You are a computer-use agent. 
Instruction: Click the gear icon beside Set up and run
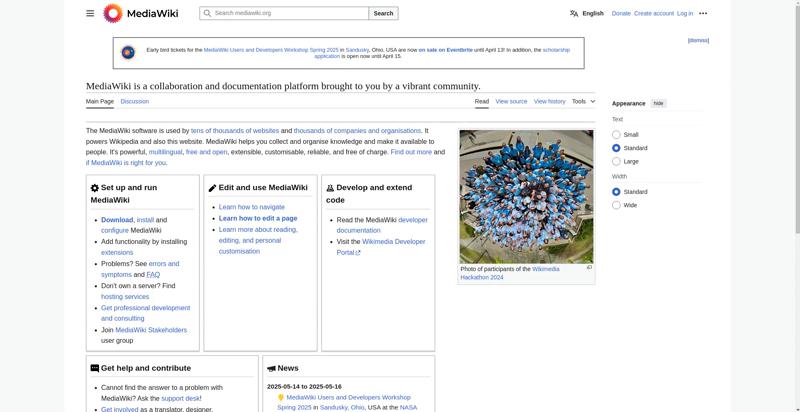[94, 188]
